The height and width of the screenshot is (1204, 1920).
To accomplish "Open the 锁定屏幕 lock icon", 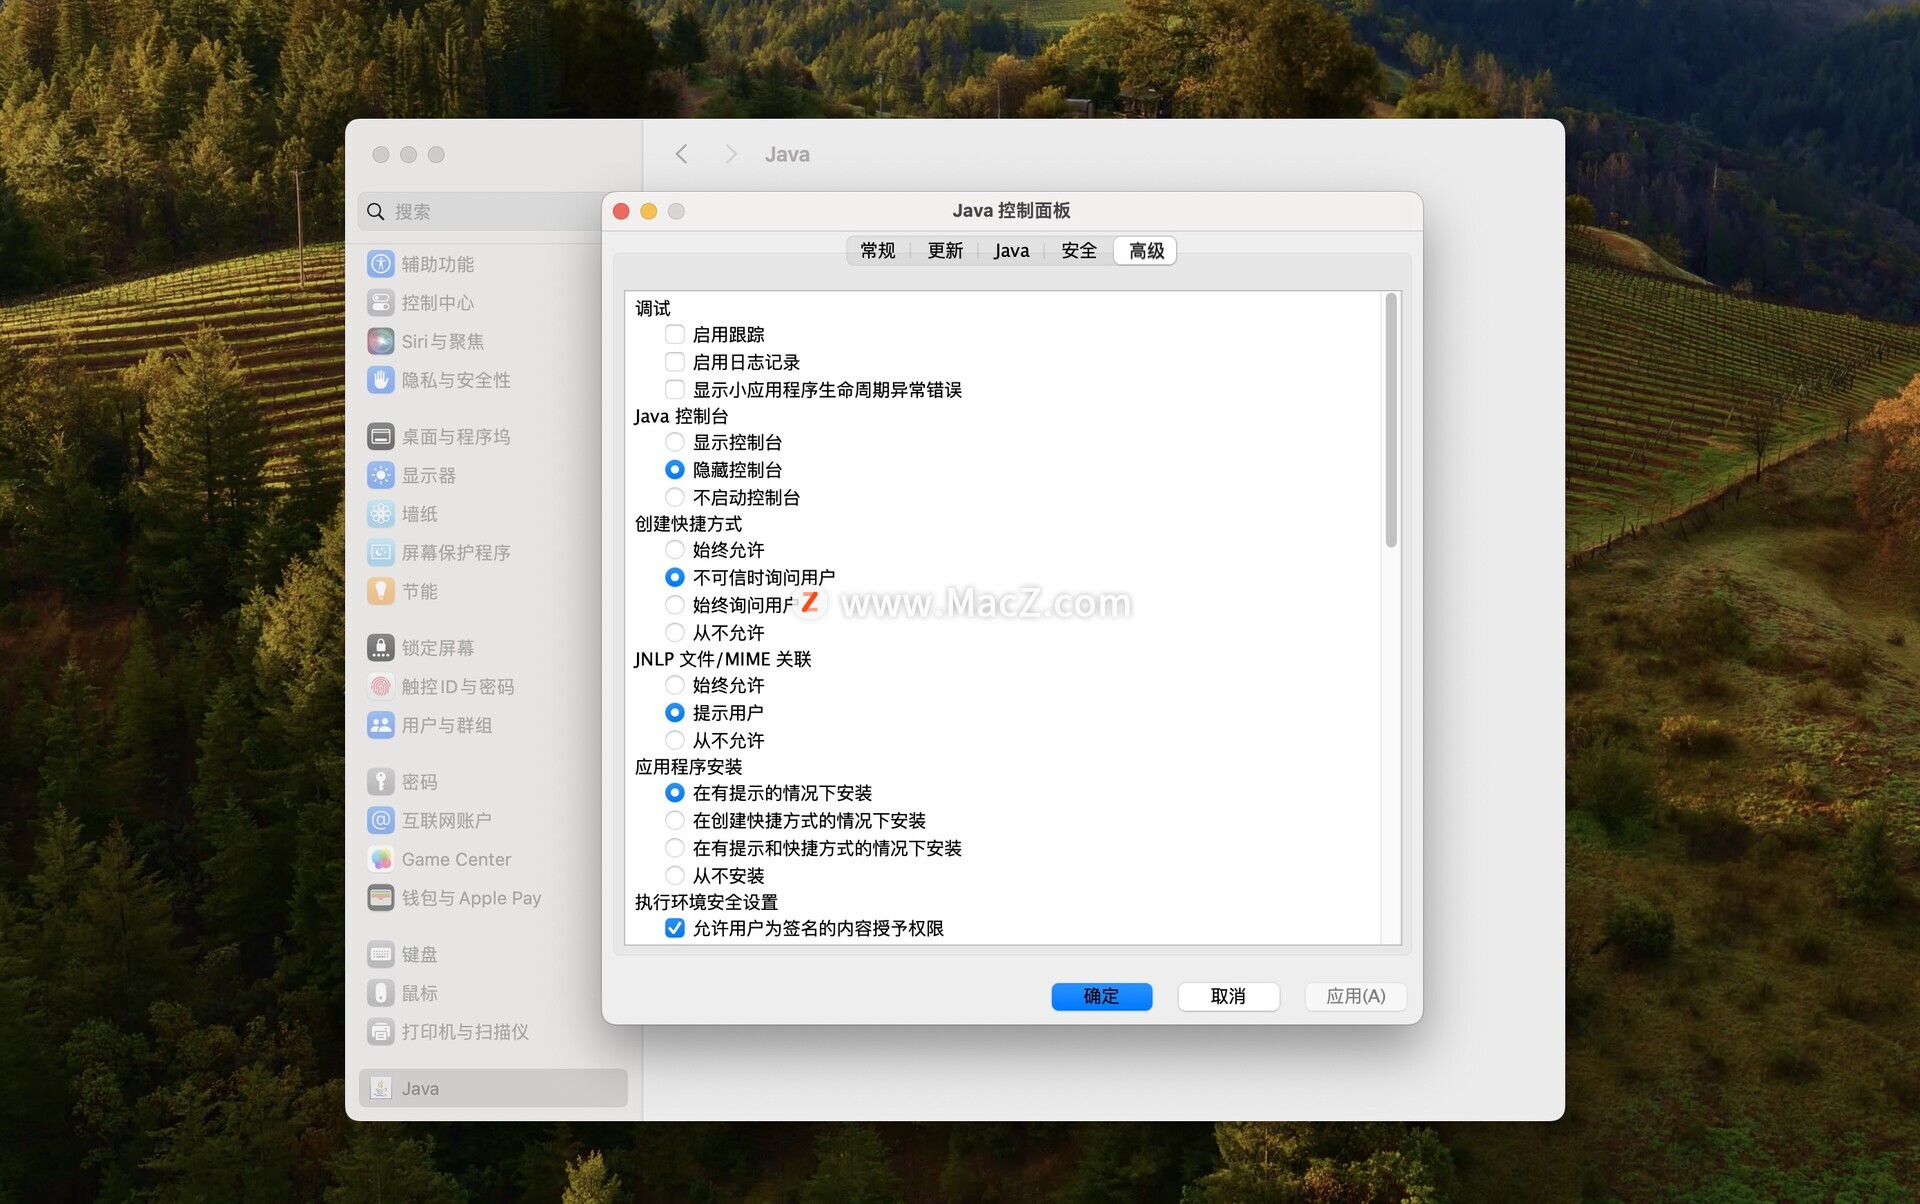I will tap(380, 648).
